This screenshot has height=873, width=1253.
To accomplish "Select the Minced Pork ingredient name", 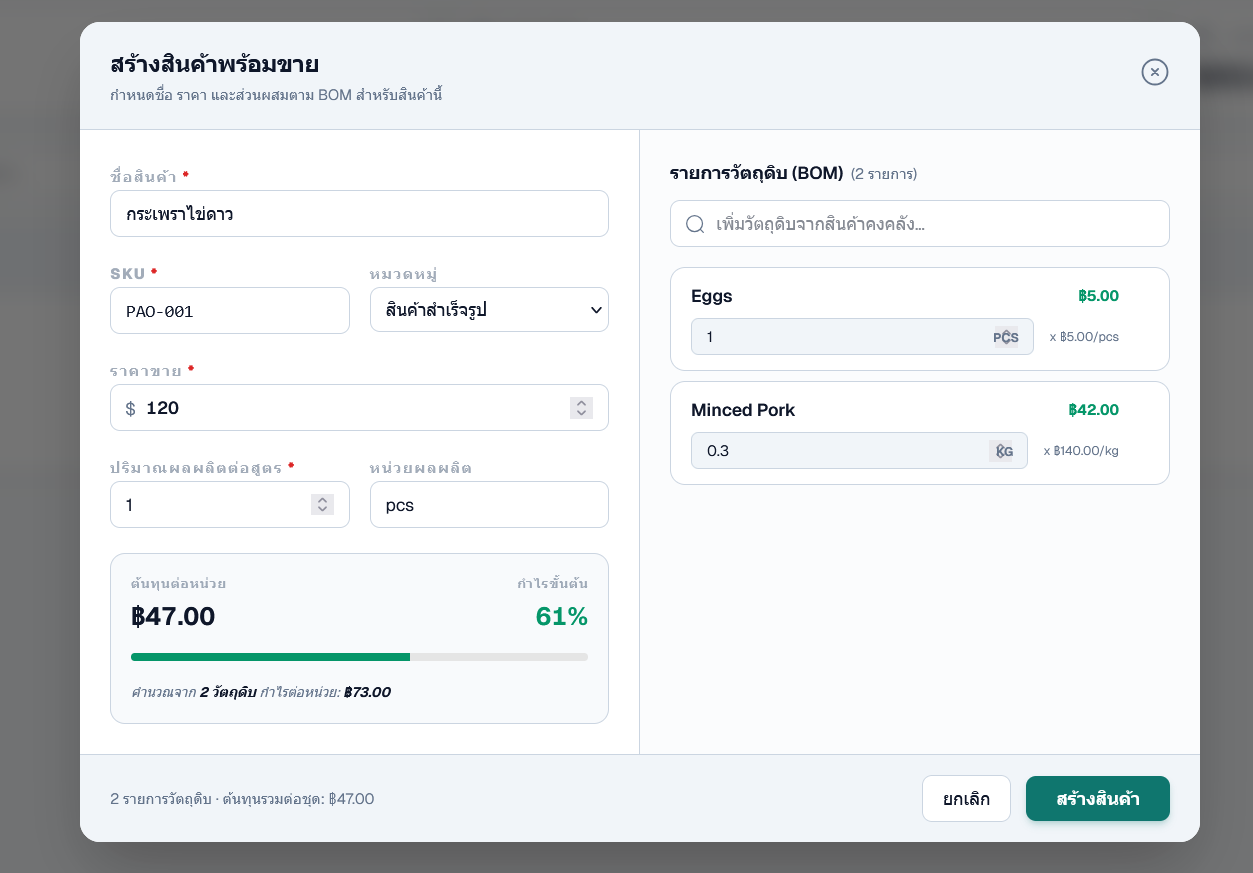I will pyautogui.click(x=743, y=410).
